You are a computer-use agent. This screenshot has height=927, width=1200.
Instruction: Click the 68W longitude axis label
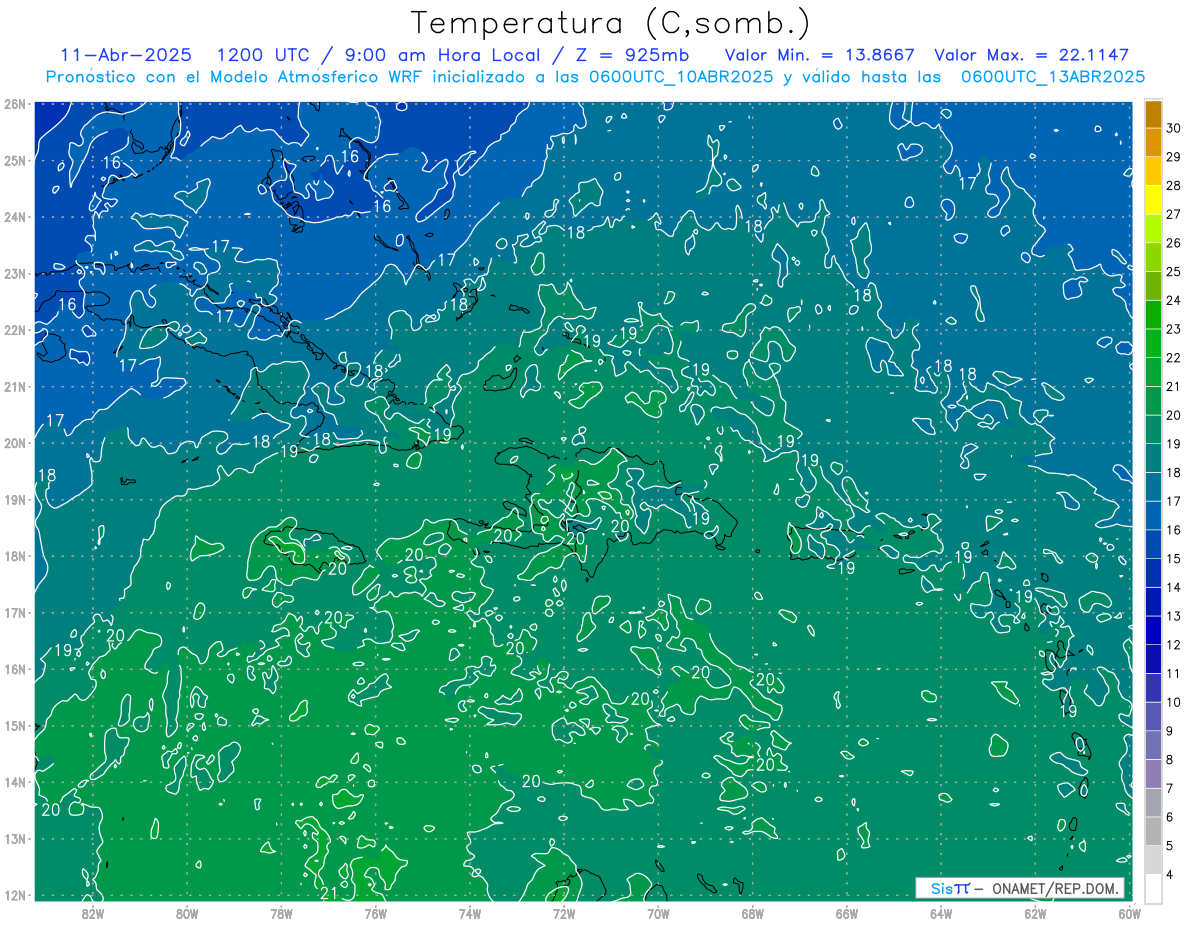(752, 913)
